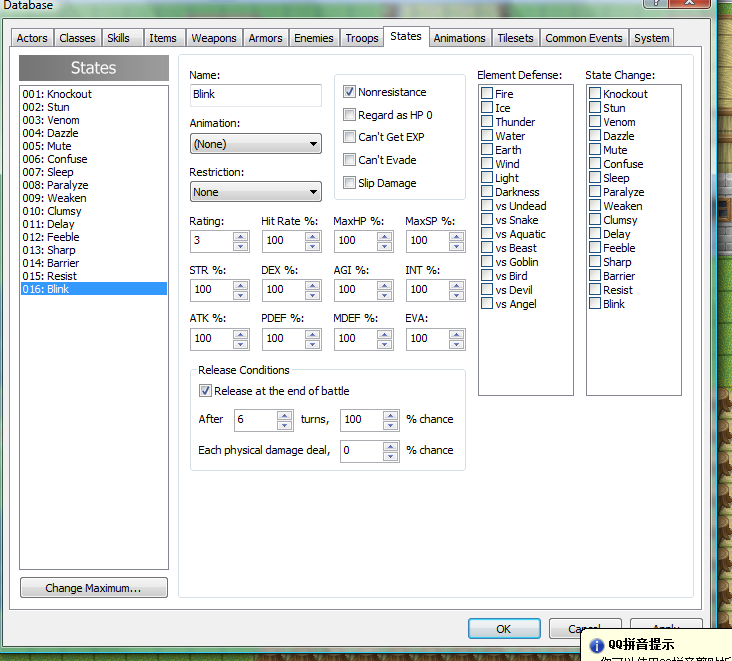Increase the DEX % value
This screenshot has width=732, height=661.
(x=312, y=285)
